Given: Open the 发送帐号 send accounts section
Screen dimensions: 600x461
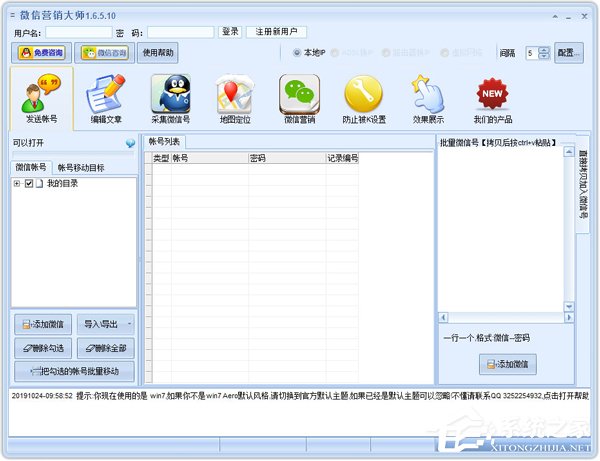Looking at the screenshot, I should click(41, 99).
